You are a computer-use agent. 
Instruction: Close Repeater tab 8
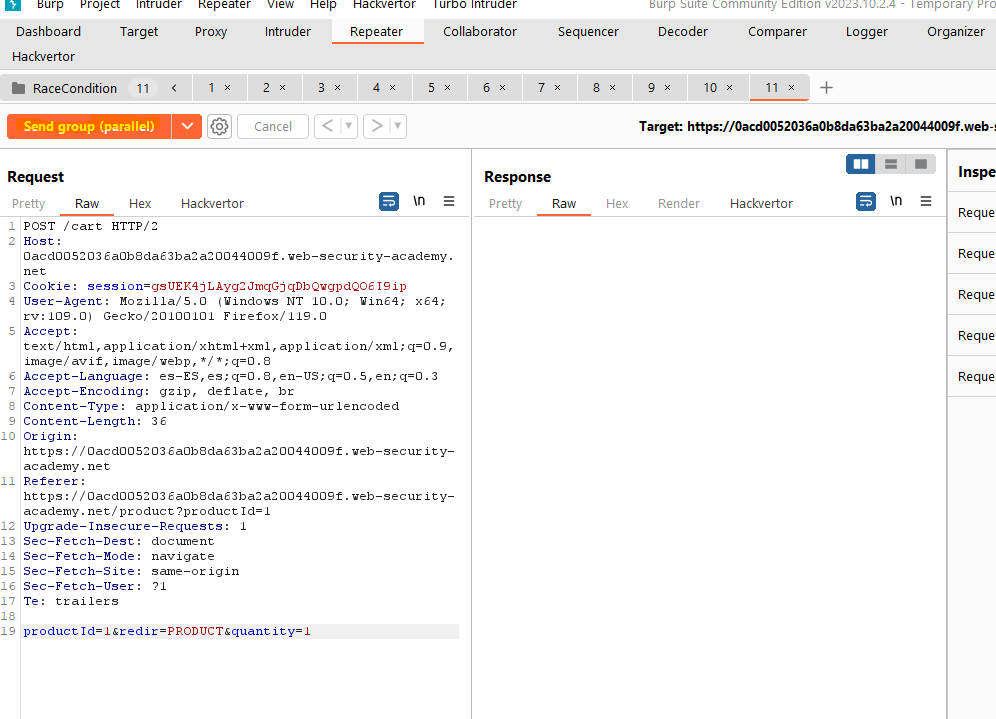pyautogui.click(x=612, y=88)
